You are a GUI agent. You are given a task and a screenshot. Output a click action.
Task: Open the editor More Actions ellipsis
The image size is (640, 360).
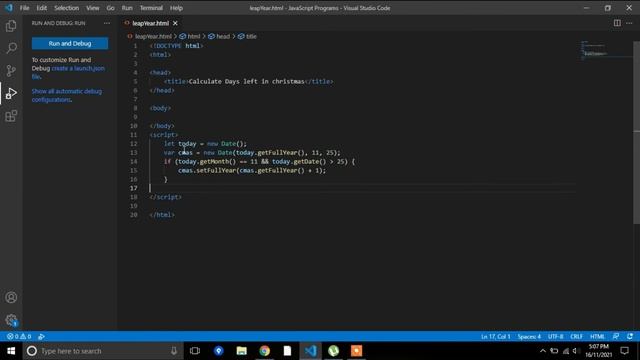click(x=629, y=23)
